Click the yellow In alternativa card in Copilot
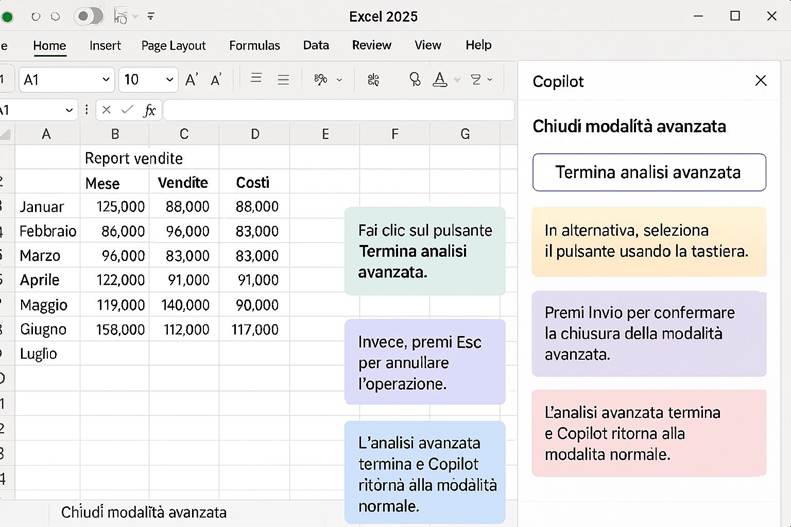Viewport: 791px width, 527px height. click(649, 242)
